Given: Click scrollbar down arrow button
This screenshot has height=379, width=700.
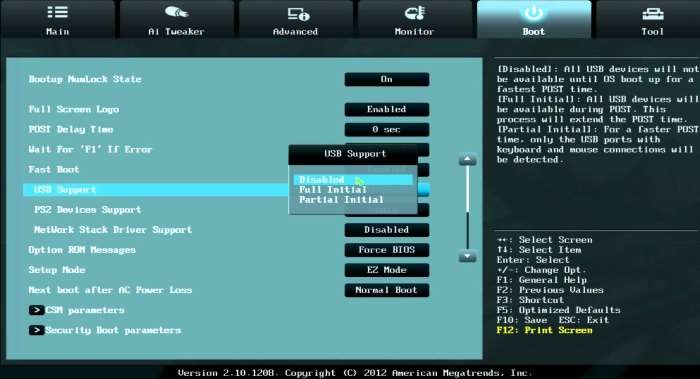Looking at the screenshot, I should [467, 256].
